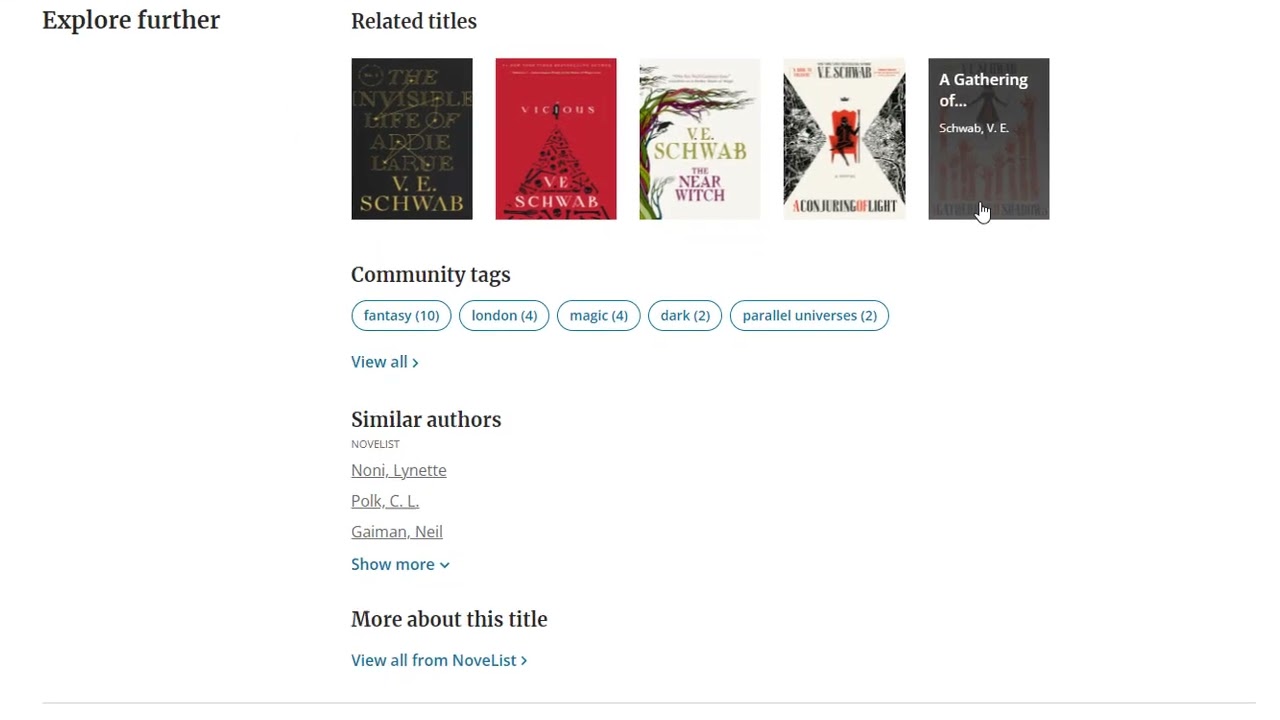Image resolution: width=1280 pixels, height=720 pixels.
Task: Open the Vicious book cover
Action: coord(555,139)
